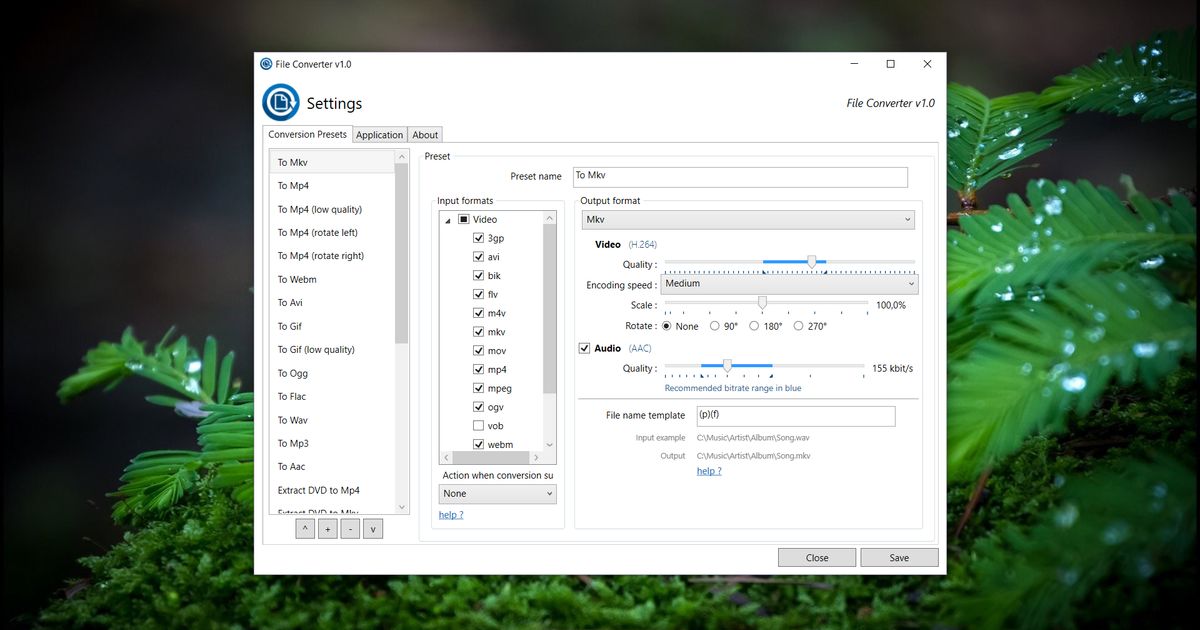Disable the Audio (AAC) output

[583, 348]
